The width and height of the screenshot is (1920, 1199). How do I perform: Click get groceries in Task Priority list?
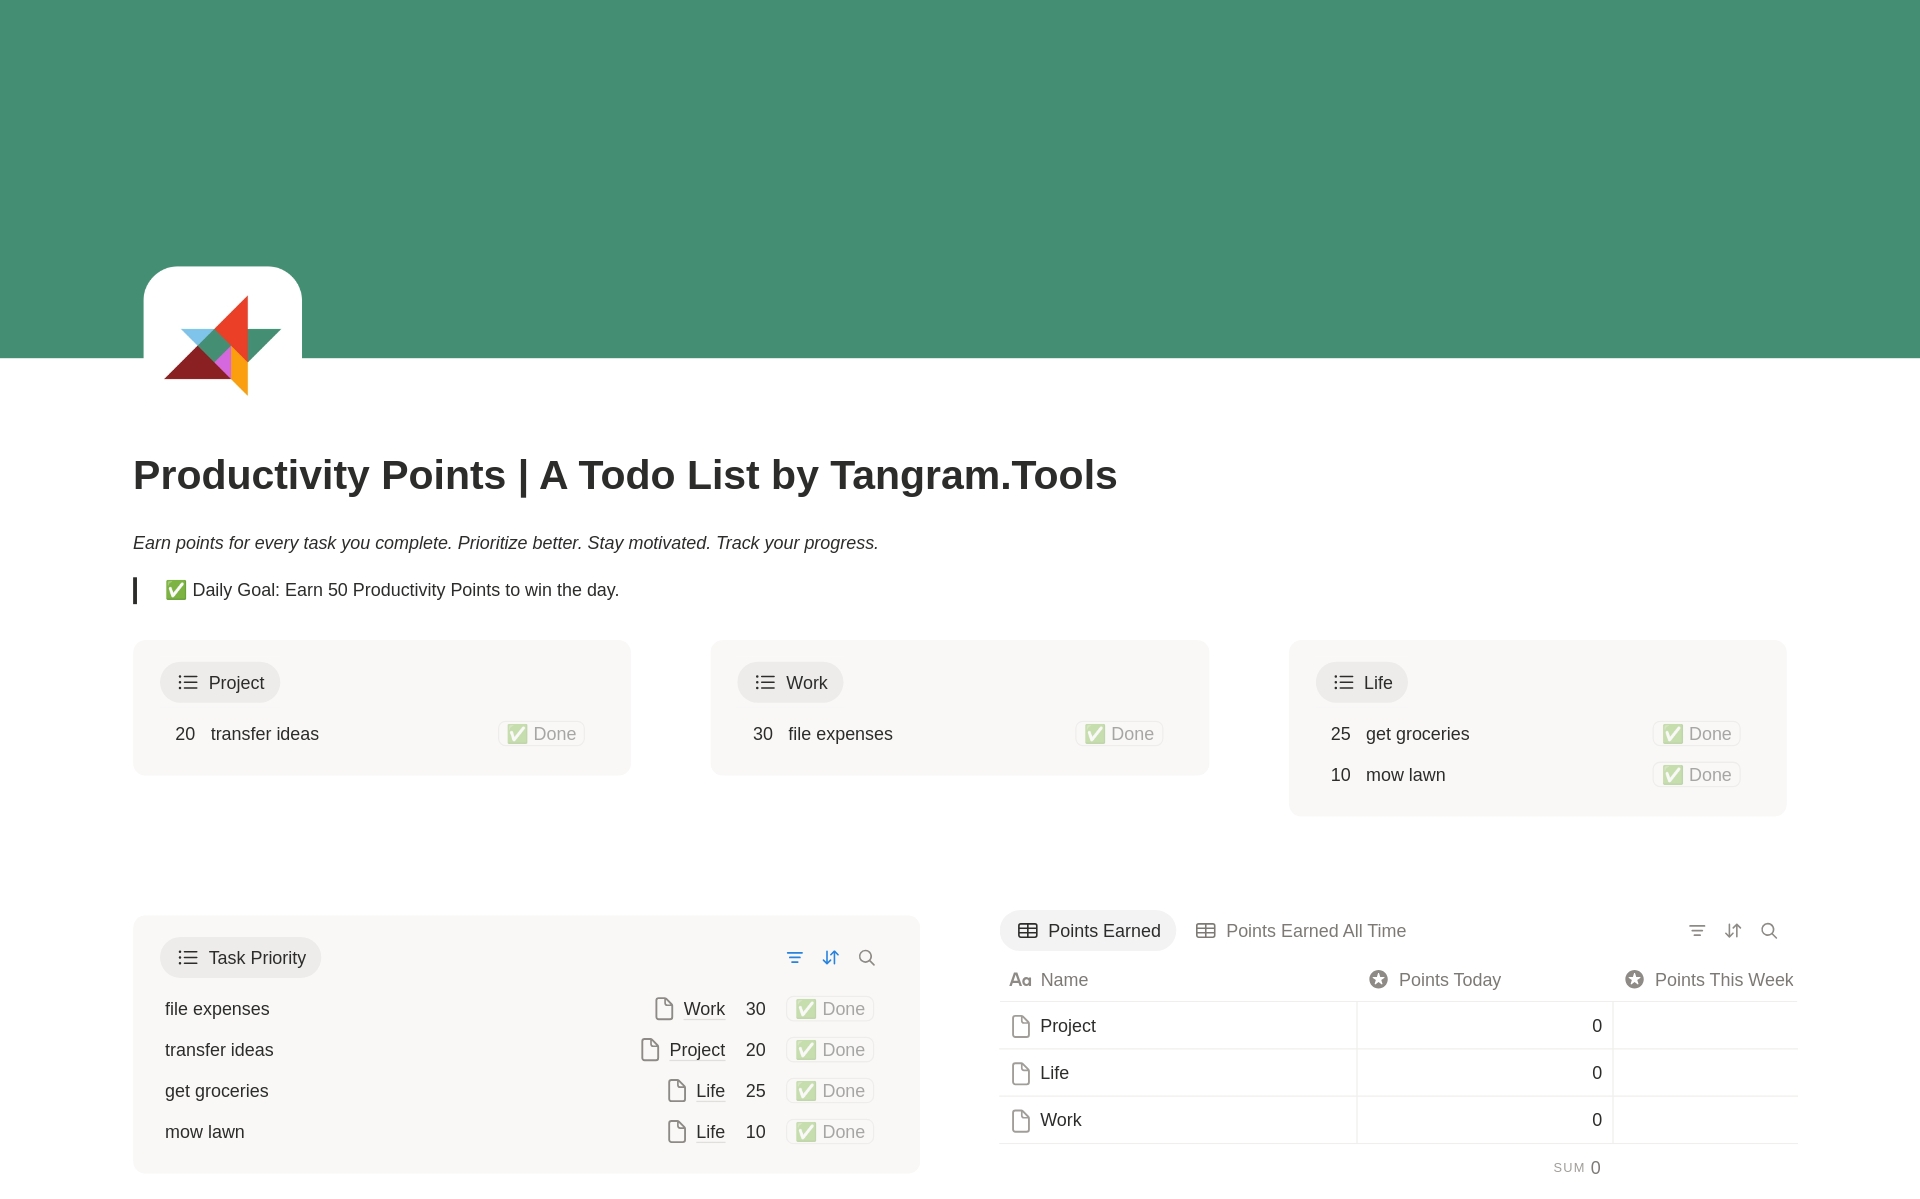[x=217, y=1091]
